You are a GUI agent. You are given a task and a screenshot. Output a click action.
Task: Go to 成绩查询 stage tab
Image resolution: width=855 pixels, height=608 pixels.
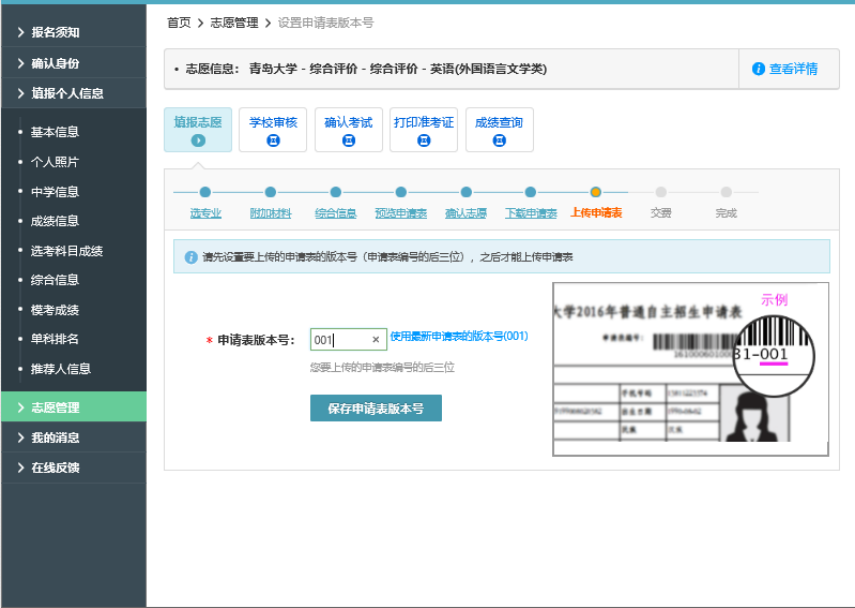(499, 130)
